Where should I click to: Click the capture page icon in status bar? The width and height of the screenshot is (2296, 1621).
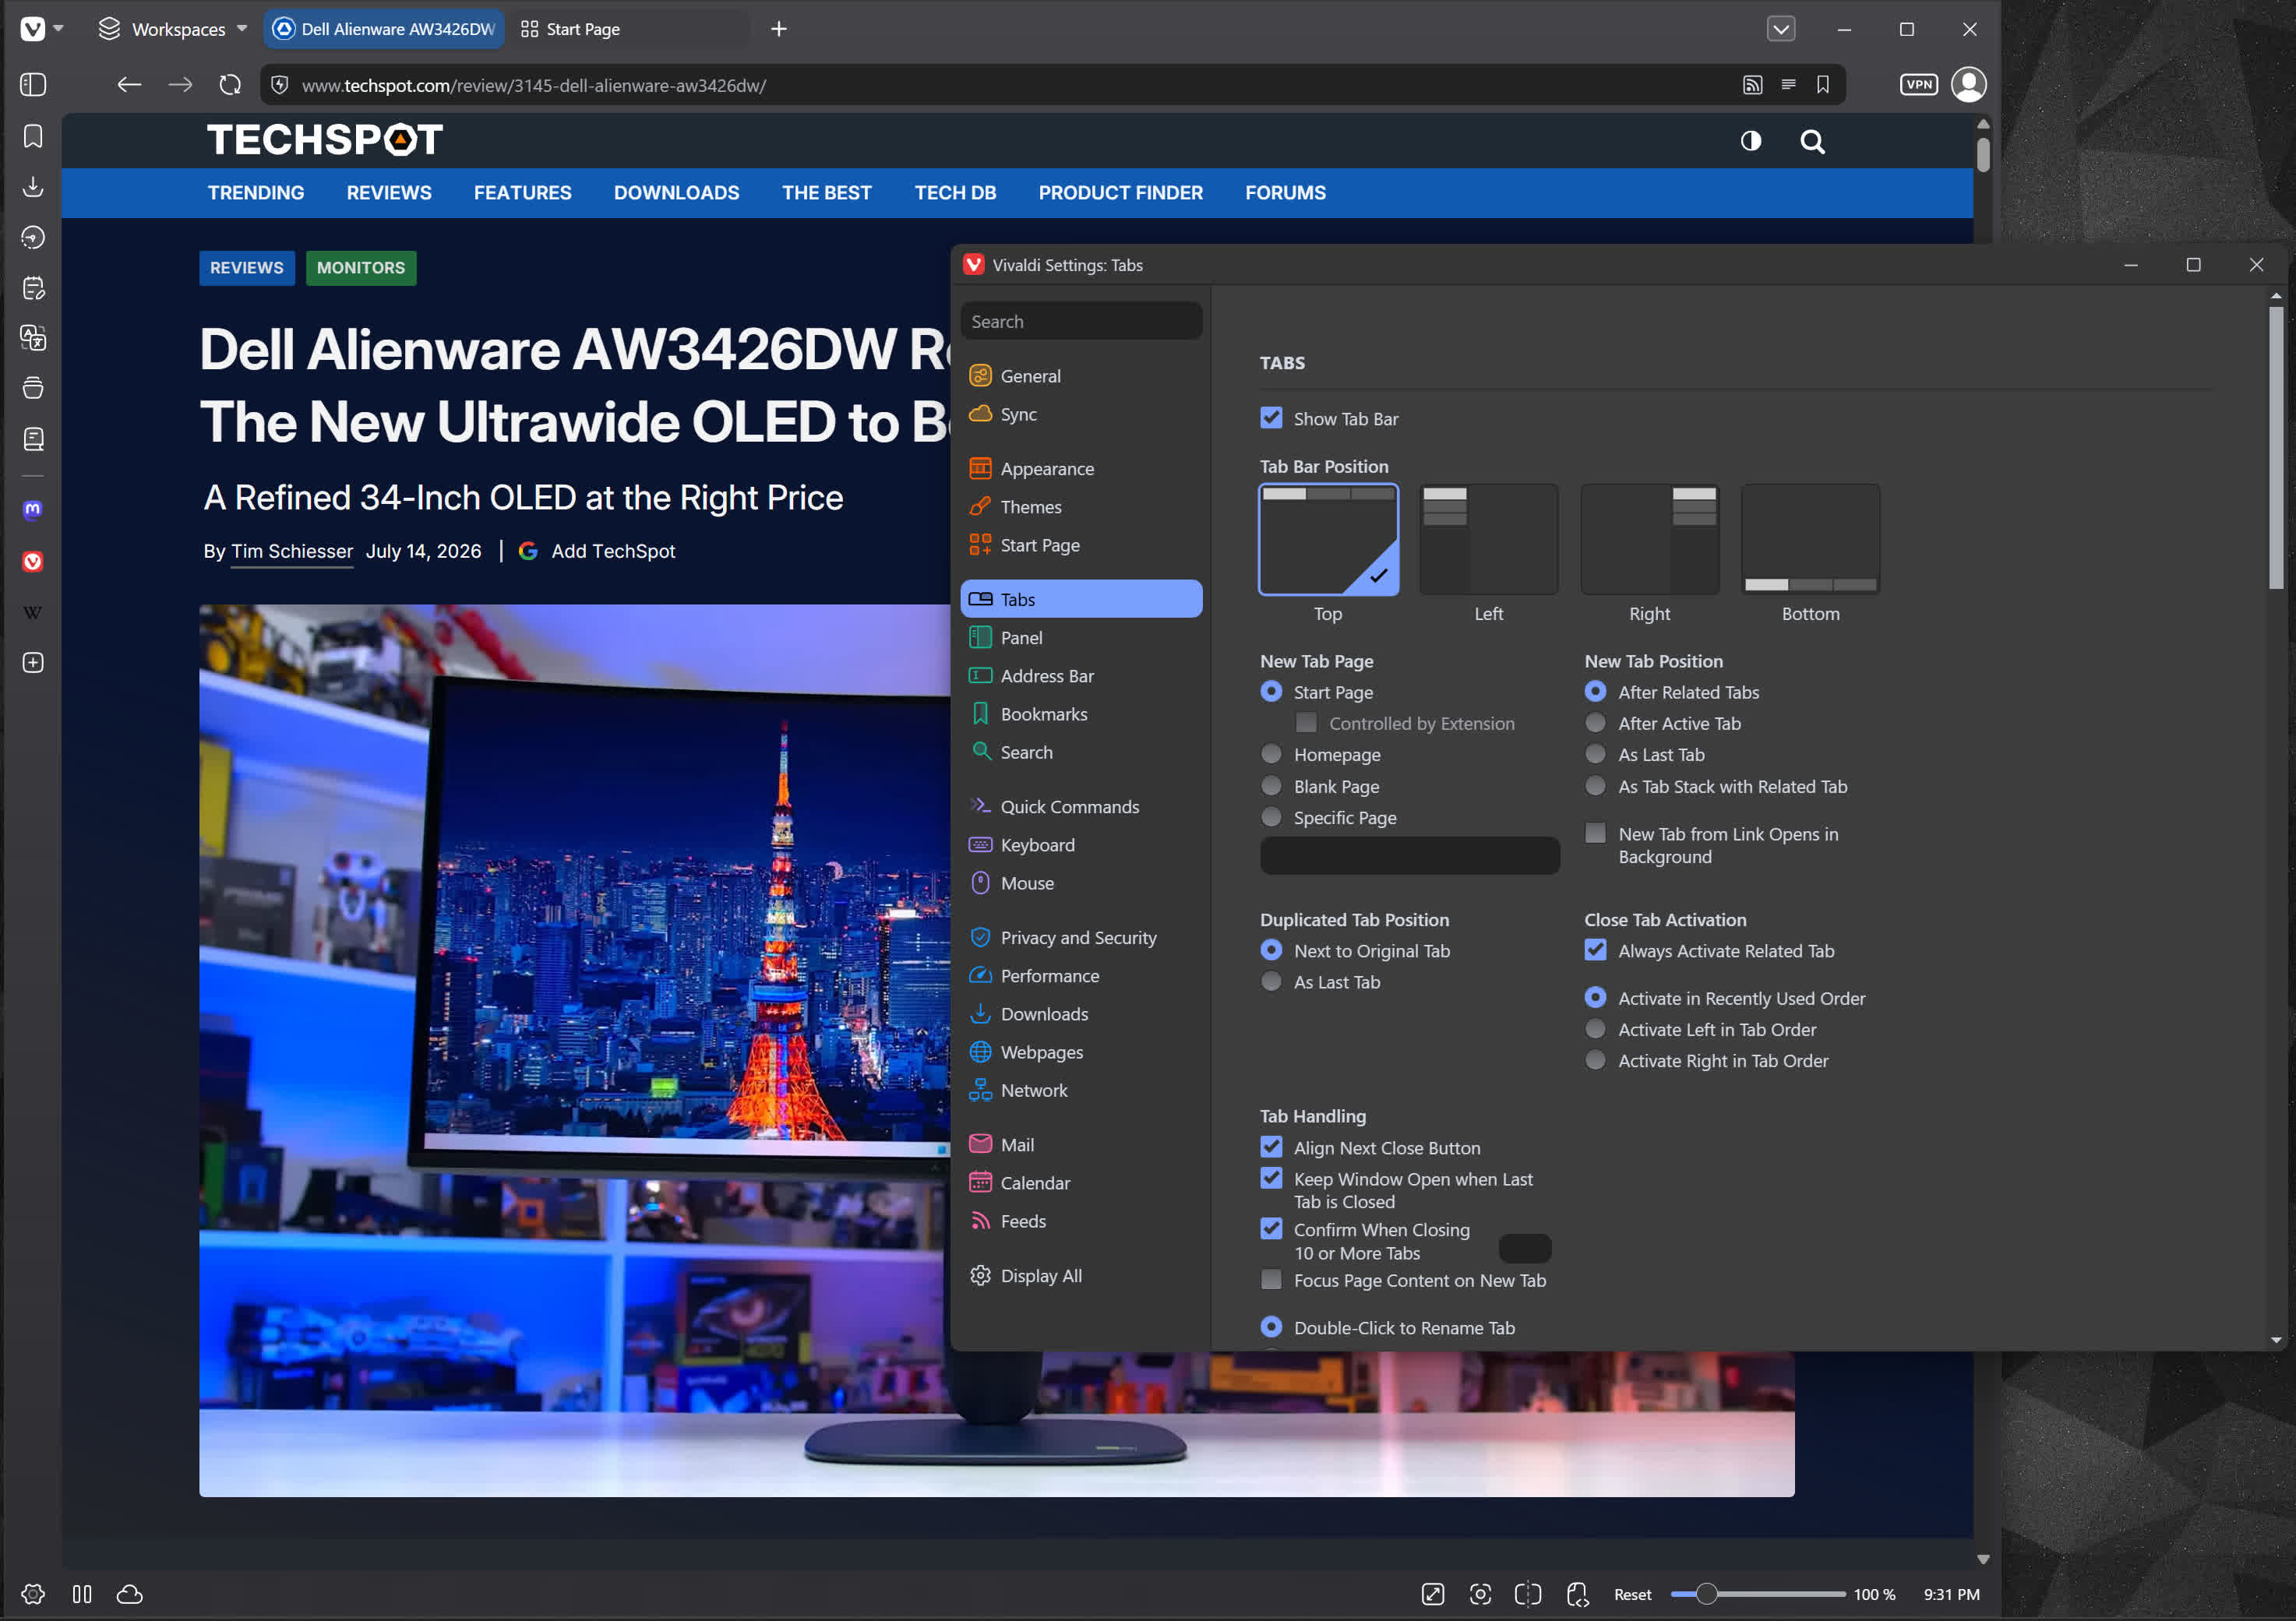click(x=1481, y=1594)
